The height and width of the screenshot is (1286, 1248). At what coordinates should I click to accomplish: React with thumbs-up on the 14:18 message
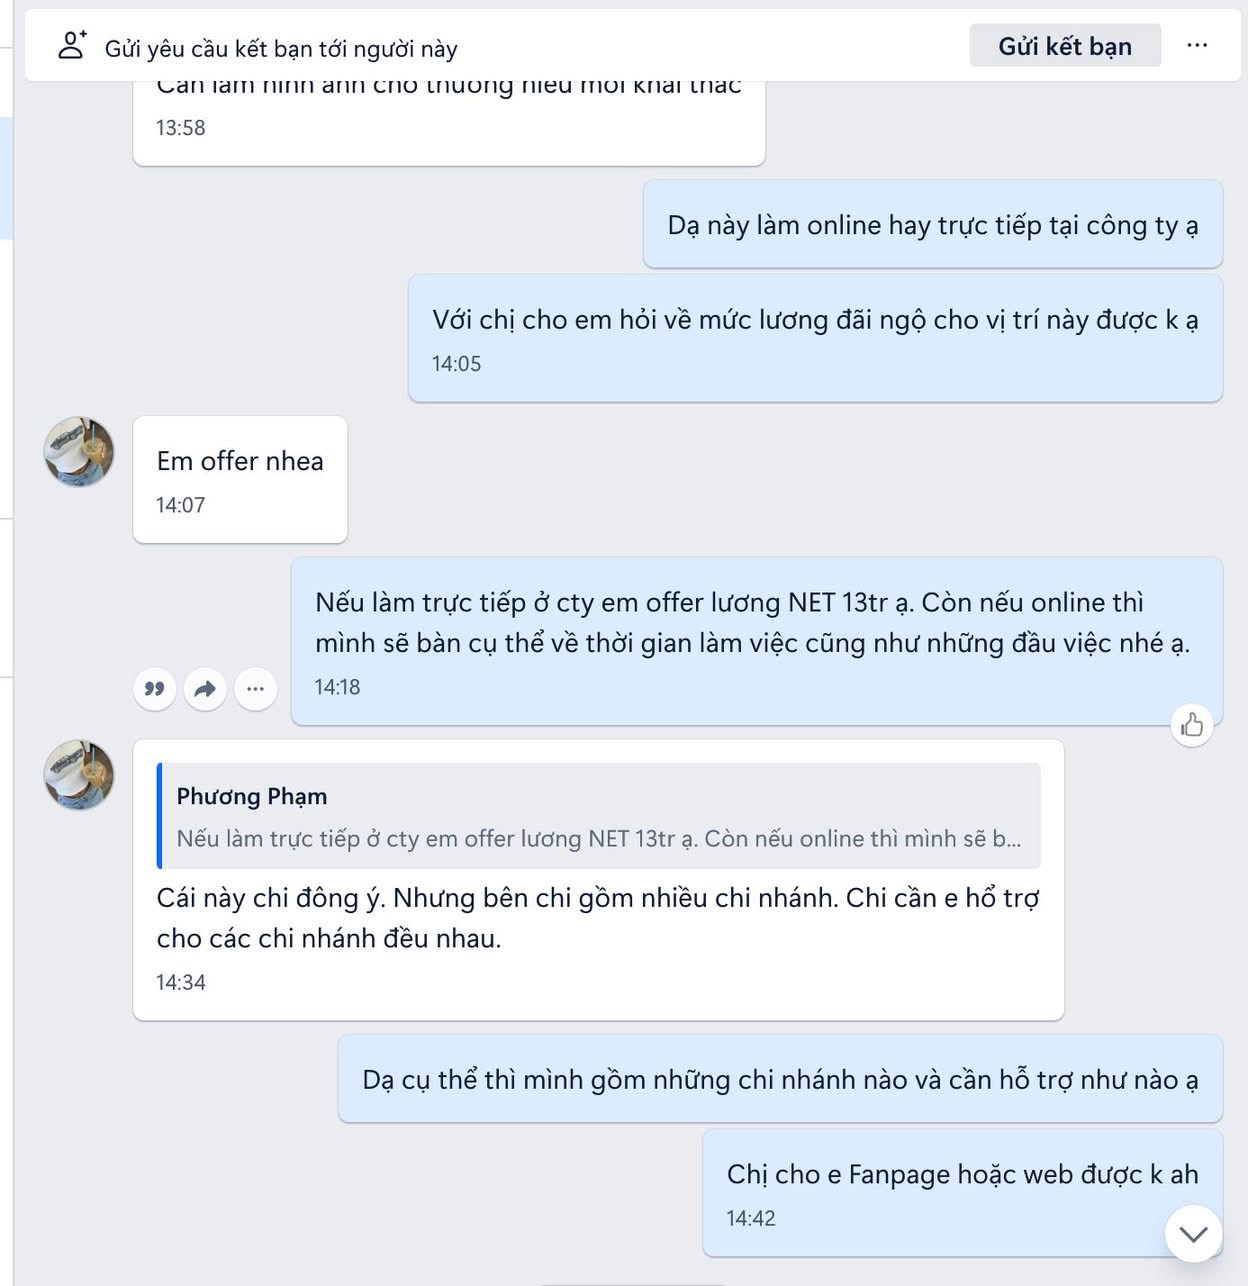(1192, 725)
